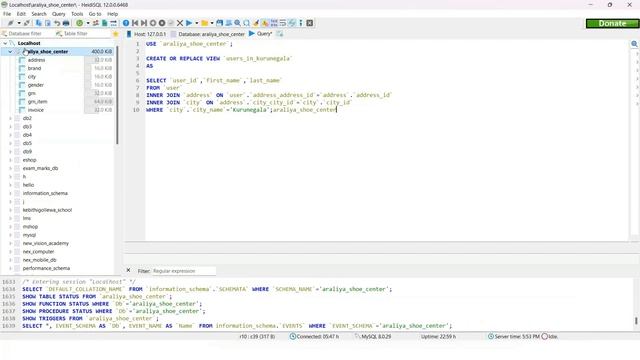Open the Go to menu
640x360 pixels.
click(x=95, y=14)
